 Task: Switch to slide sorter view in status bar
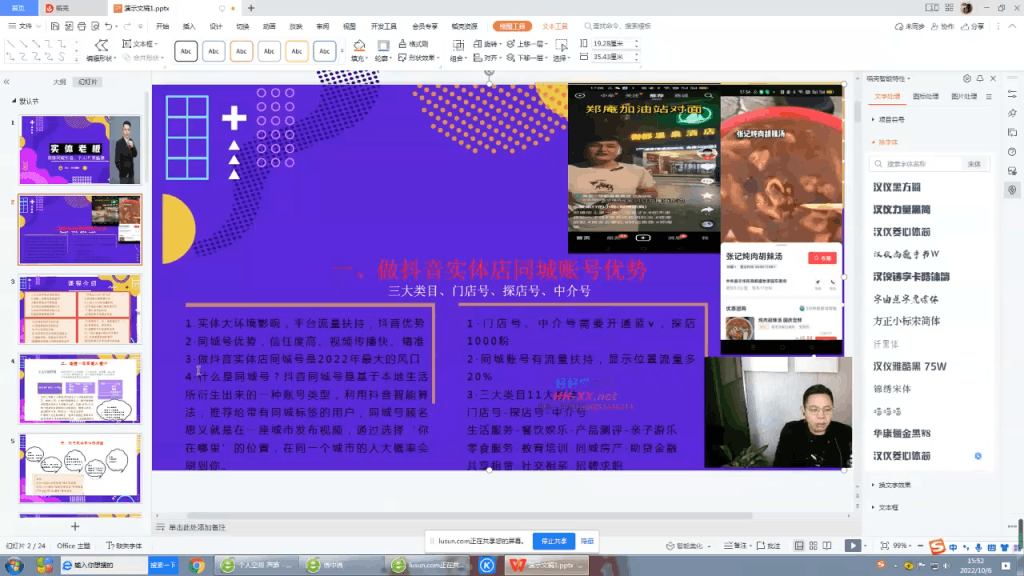click(813, 545)
